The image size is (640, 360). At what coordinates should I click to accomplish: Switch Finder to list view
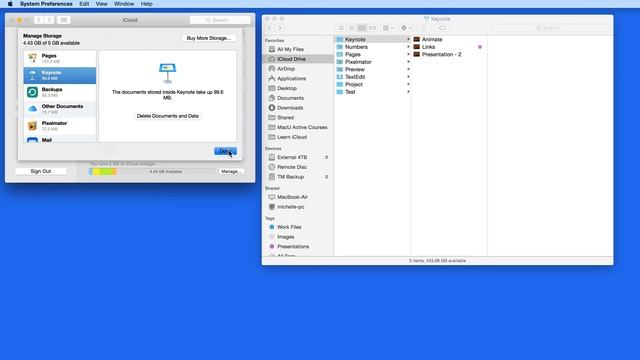351,28
